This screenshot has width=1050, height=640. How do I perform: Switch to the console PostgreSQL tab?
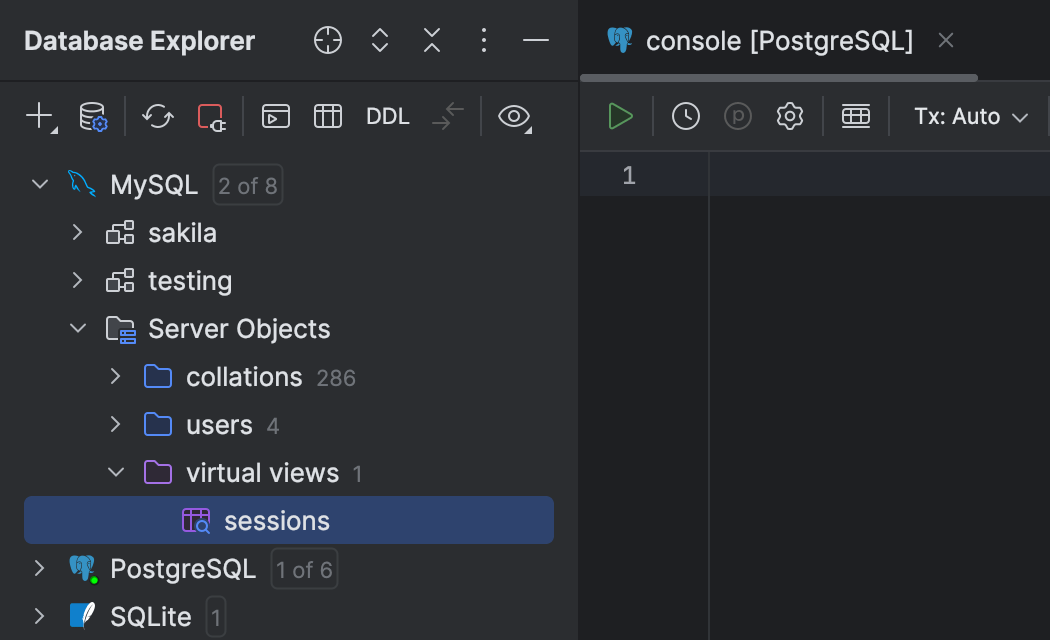(x=780, y=41)
